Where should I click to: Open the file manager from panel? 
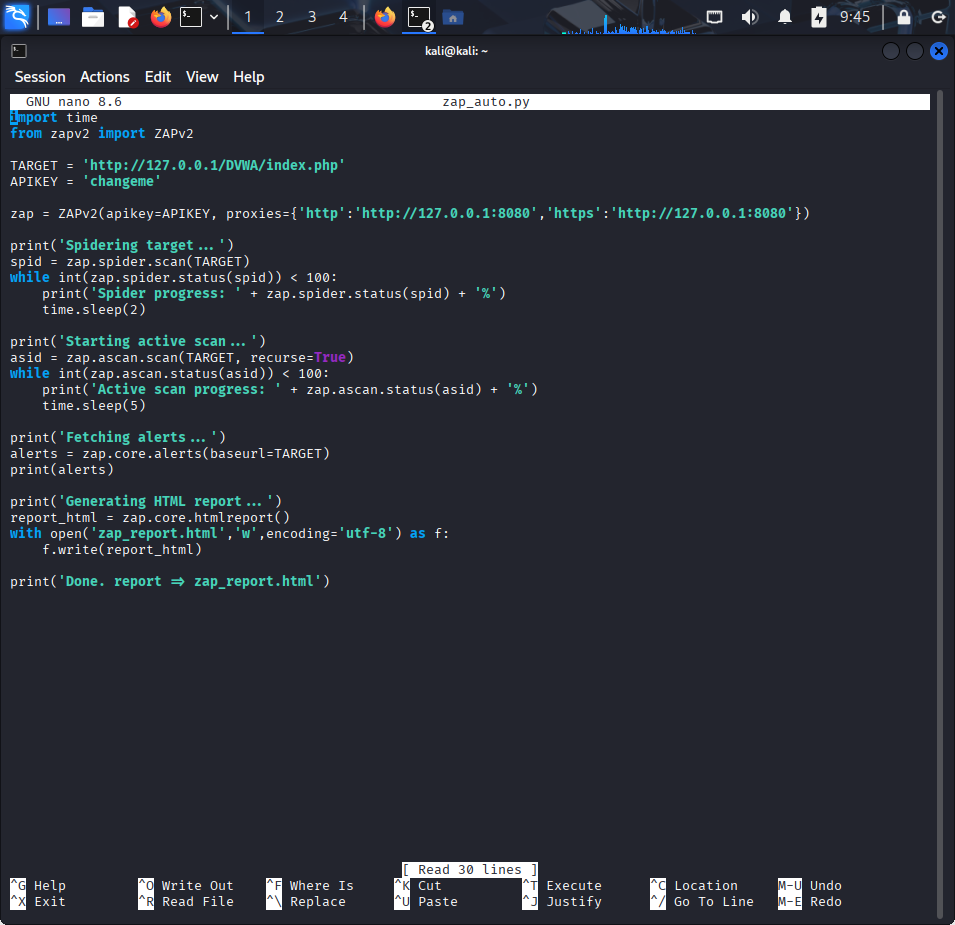93,17
